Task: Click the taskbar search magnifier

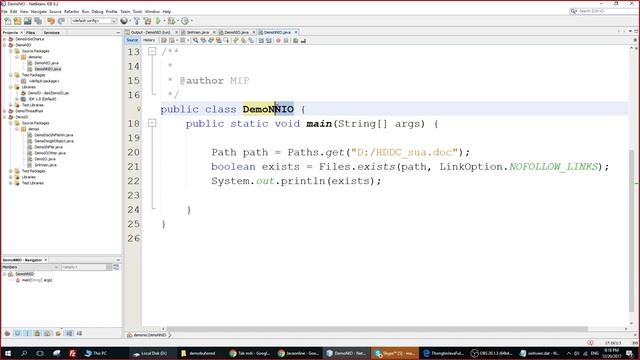Action: coord(24,353)
